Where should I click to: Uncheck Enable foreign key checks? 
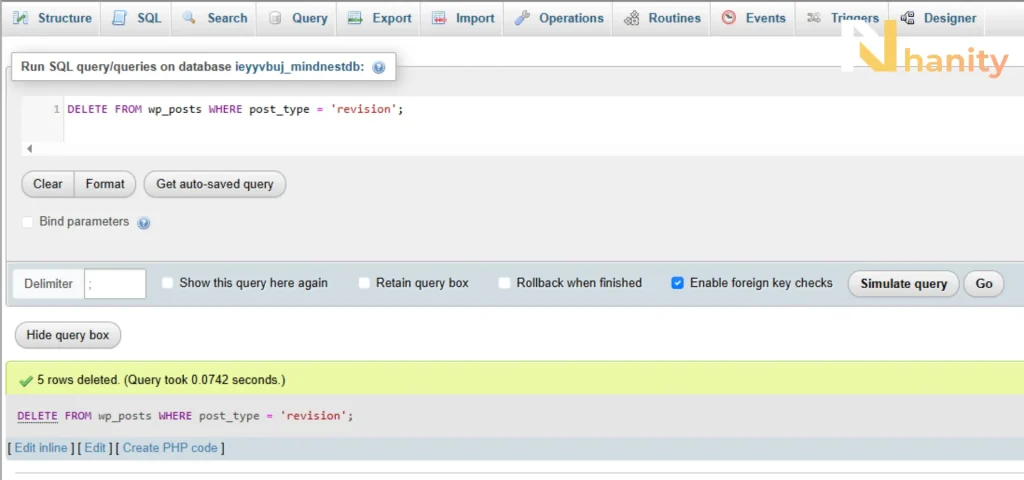tap(678, 283)
